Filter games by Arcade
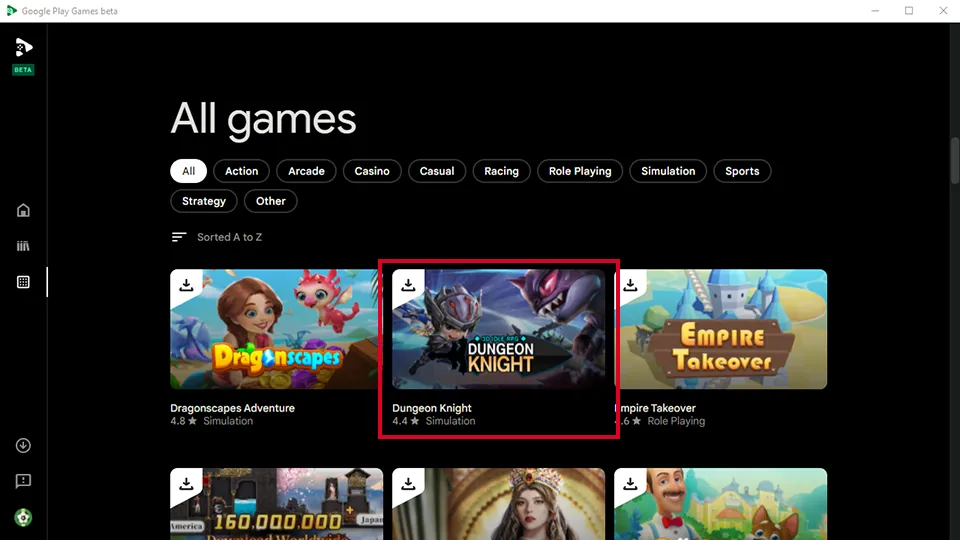 pos(306,171)
